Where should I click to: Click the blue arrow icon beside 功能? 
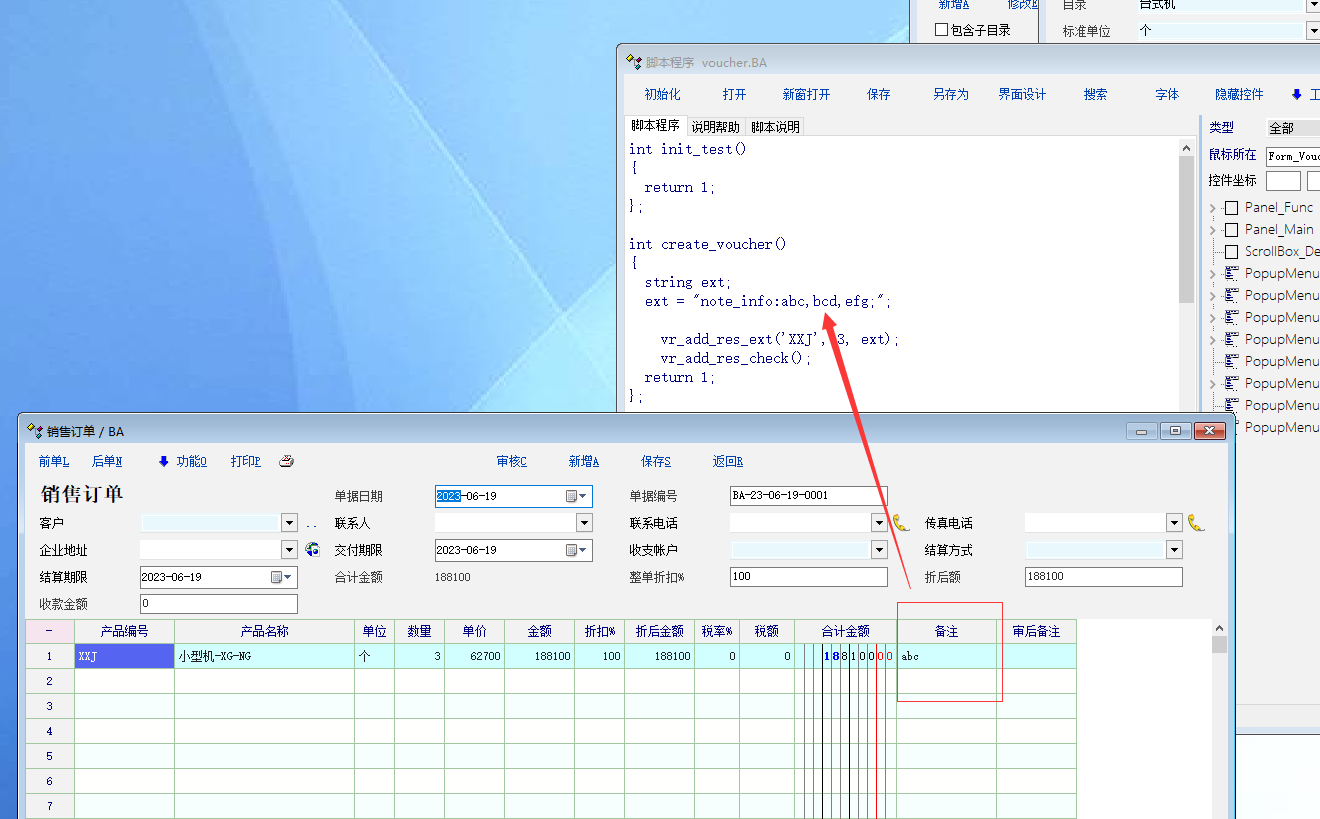click(164, 461)
